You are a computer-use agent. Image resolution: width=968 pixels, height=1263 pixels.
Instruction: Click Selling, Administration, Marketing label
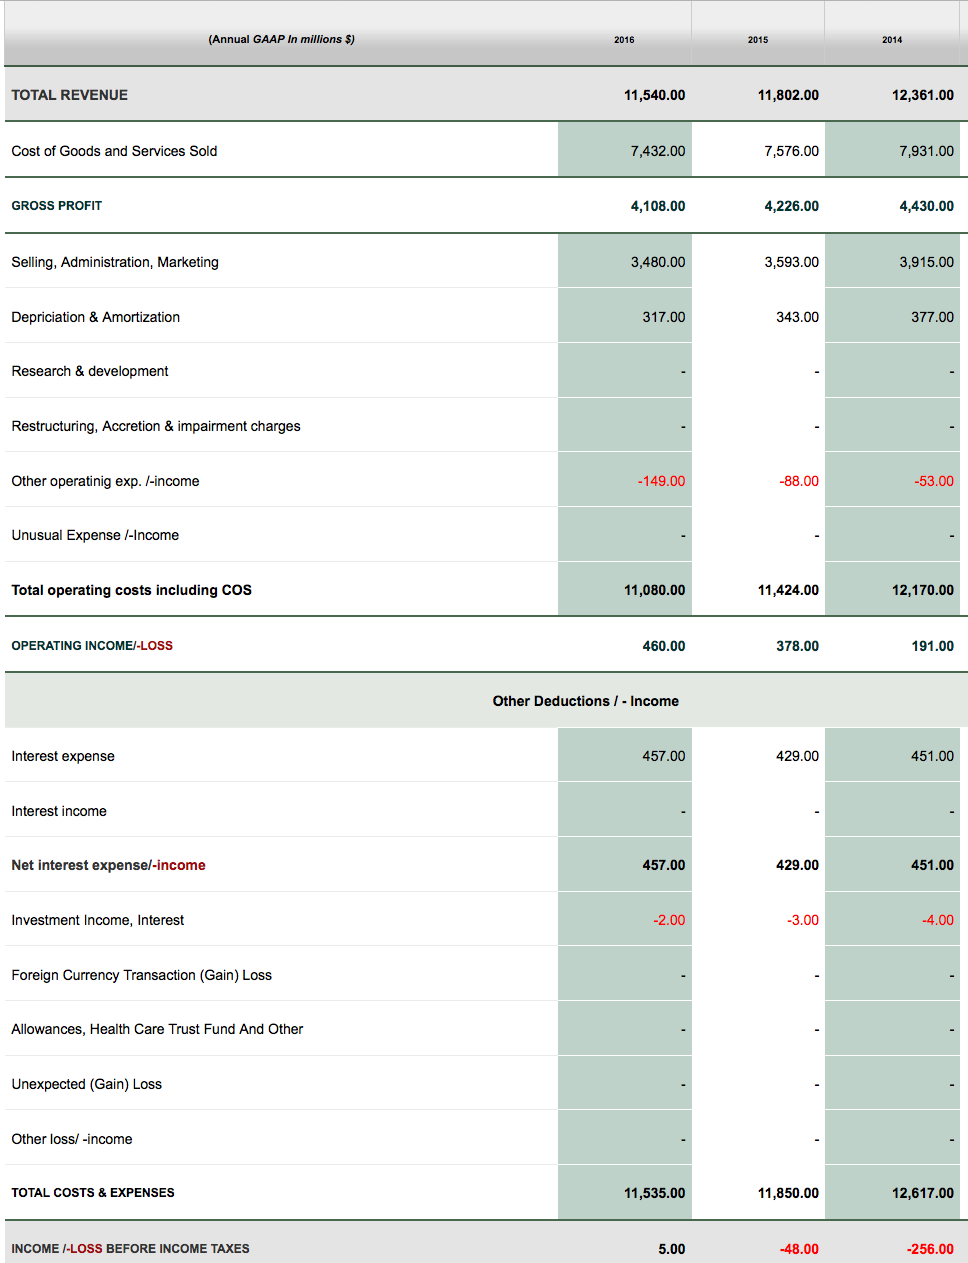[x=115, y=262]
